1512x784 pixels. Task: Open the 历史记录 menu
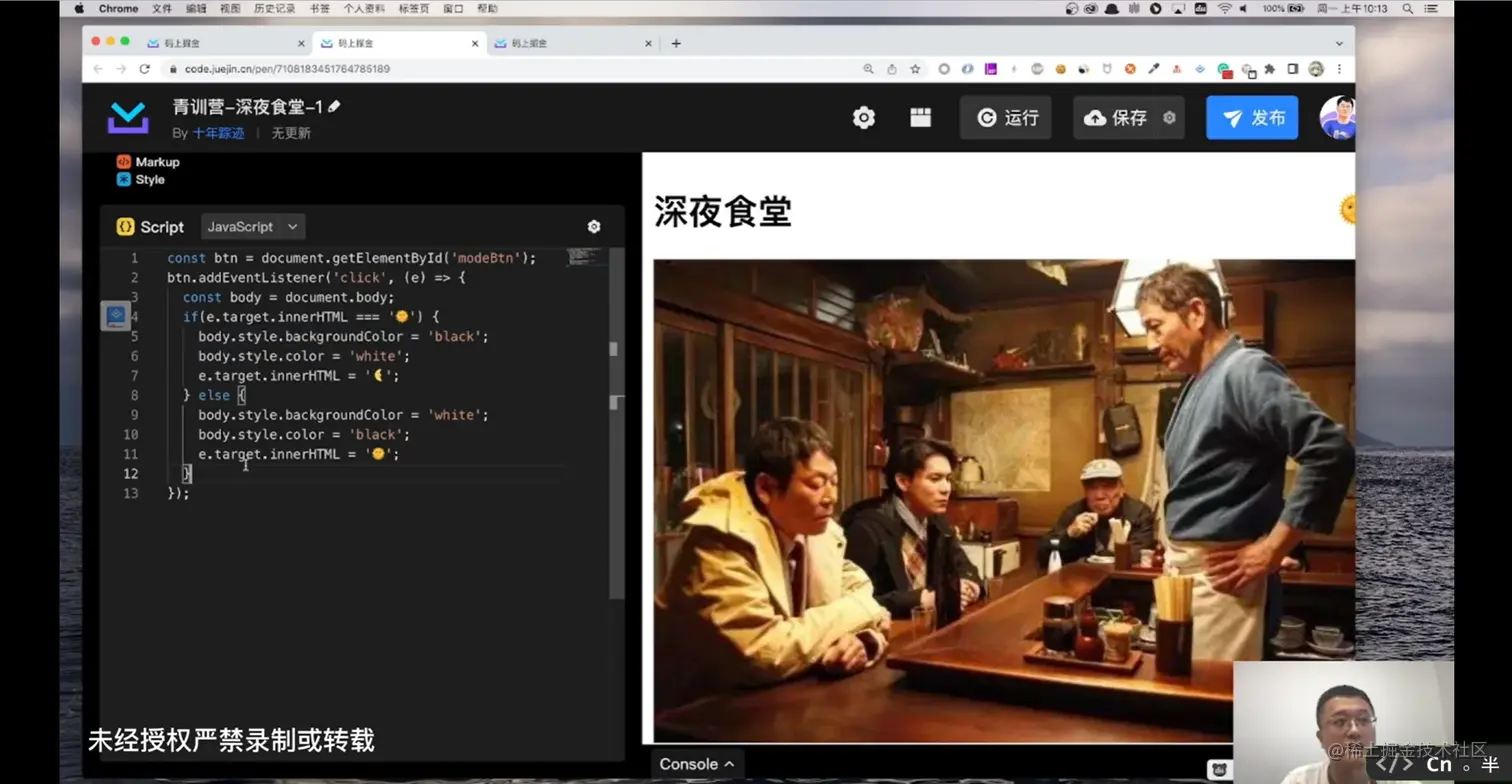point(274,8)
